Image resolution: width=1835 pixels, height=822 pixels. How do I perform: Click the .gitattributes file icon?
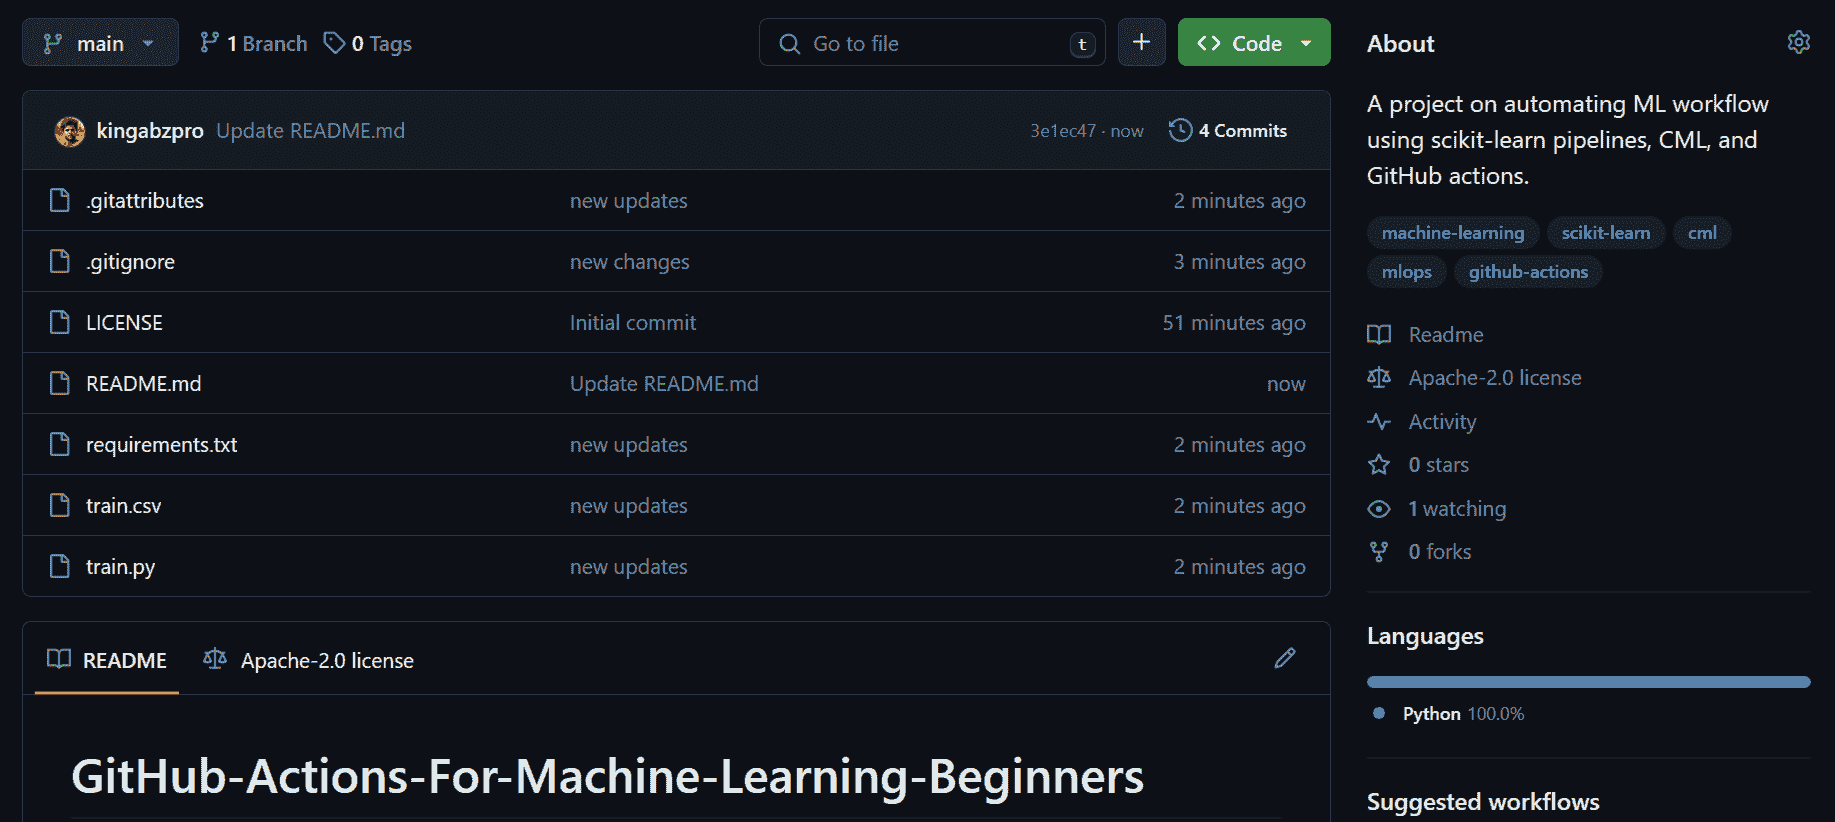[60, 200]
